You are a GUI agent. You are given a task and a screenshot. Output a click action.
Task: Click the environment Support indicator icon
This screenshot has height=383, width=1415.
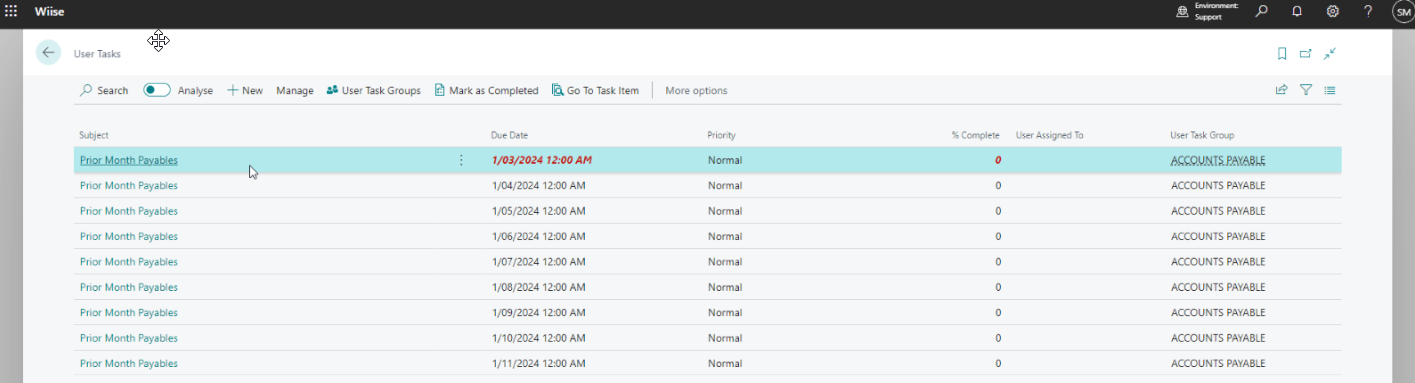point(1183,11)
